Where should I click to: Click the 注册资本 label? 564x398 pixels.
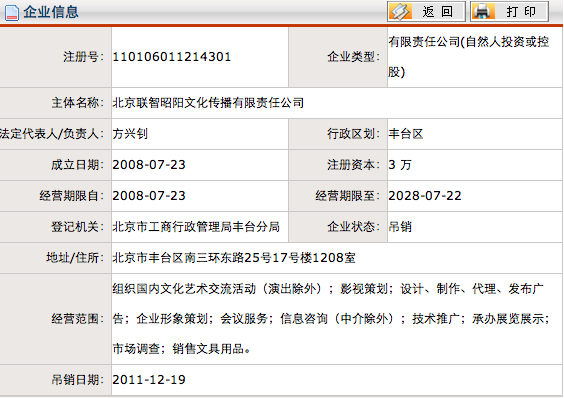coord(354,165)
